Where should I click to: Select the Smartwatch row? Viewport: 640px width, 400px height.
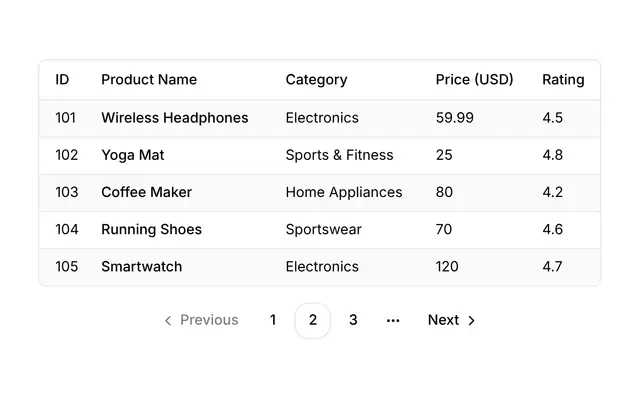point(320,267)
